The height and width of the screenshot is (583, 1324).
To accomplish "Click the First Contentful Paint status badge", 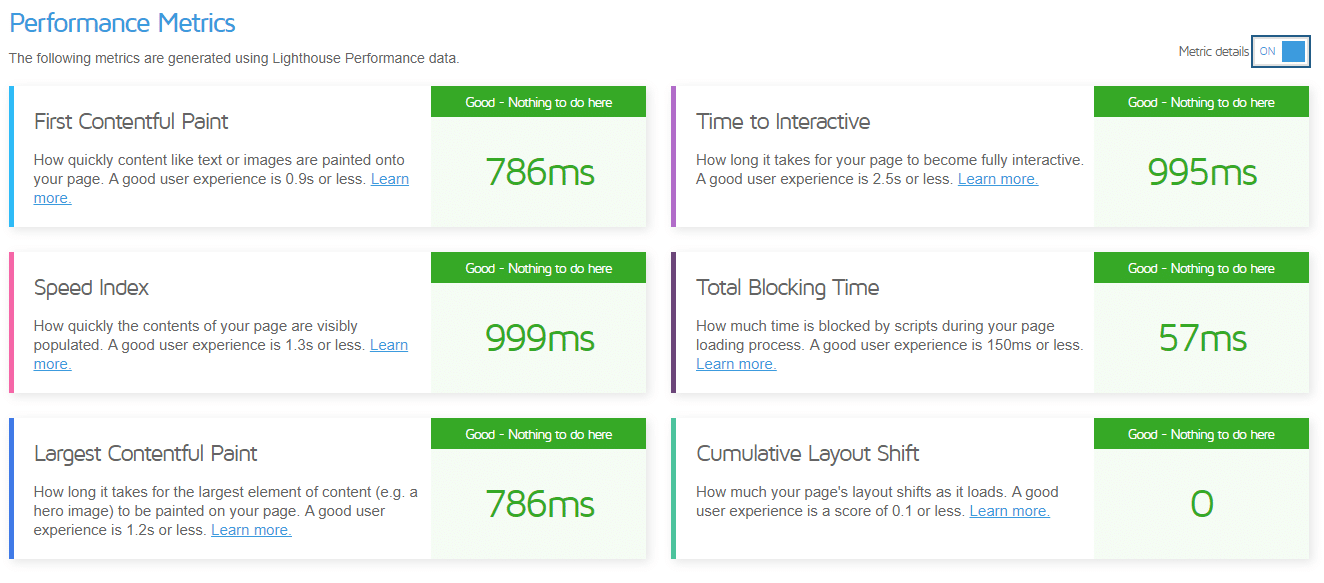I will click(538, 101).
